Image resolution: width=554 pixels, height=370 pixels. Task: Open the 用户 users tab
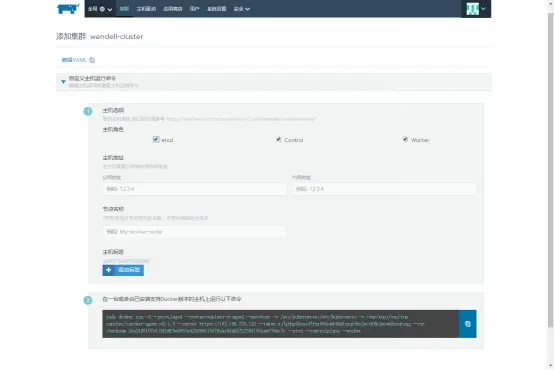[194, 9]
